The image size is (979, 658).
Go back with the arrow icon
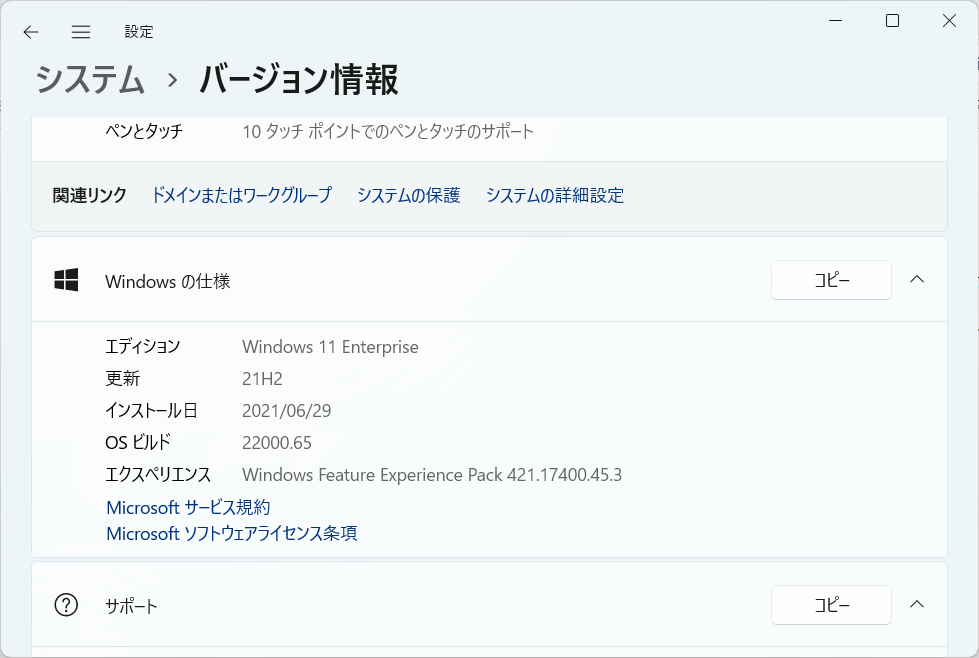(x=31, y=32)
